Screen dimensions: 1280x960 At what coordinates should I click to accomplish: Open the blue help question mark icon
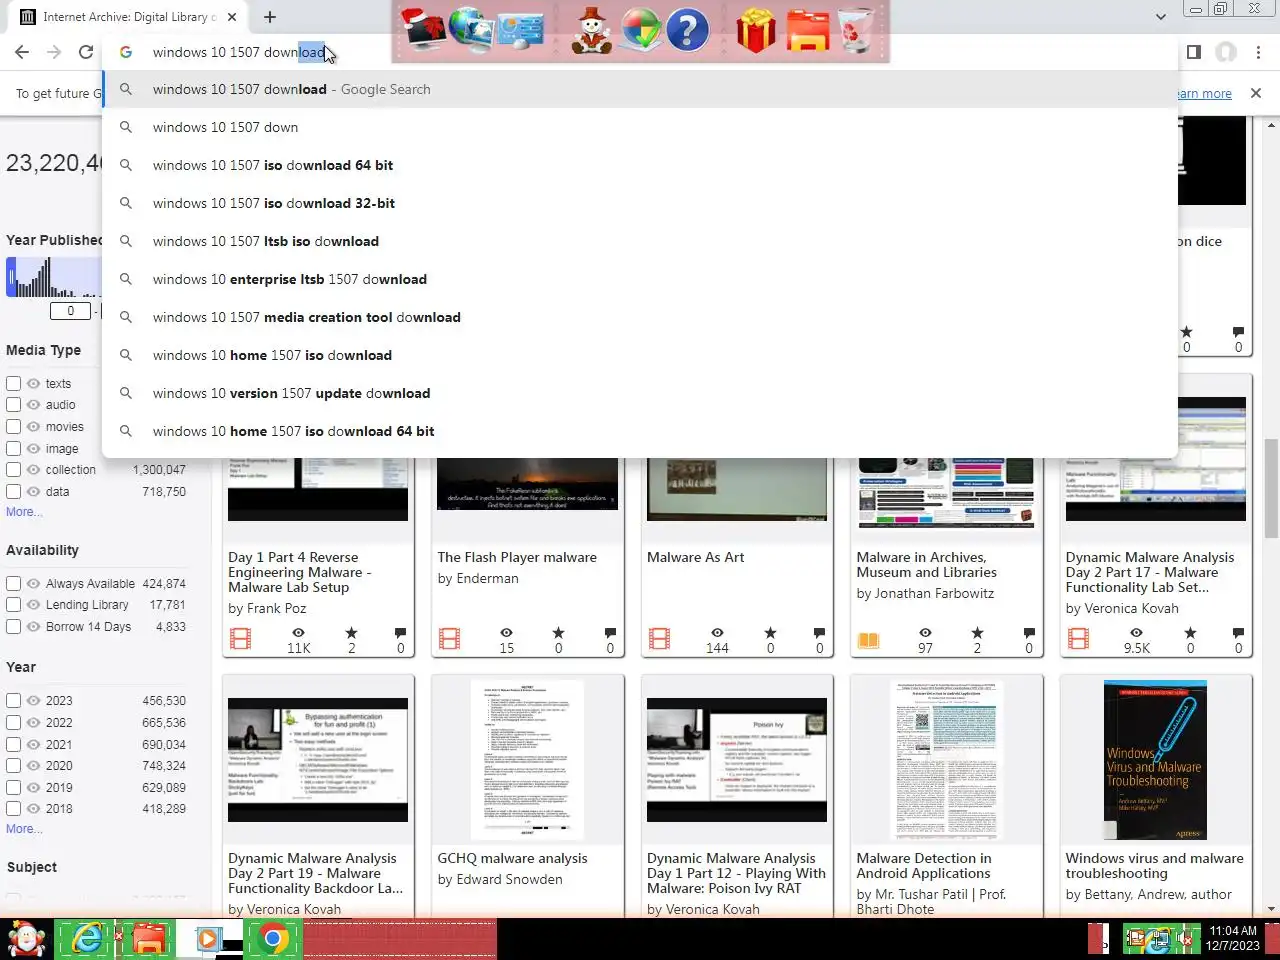coord(687,30)
